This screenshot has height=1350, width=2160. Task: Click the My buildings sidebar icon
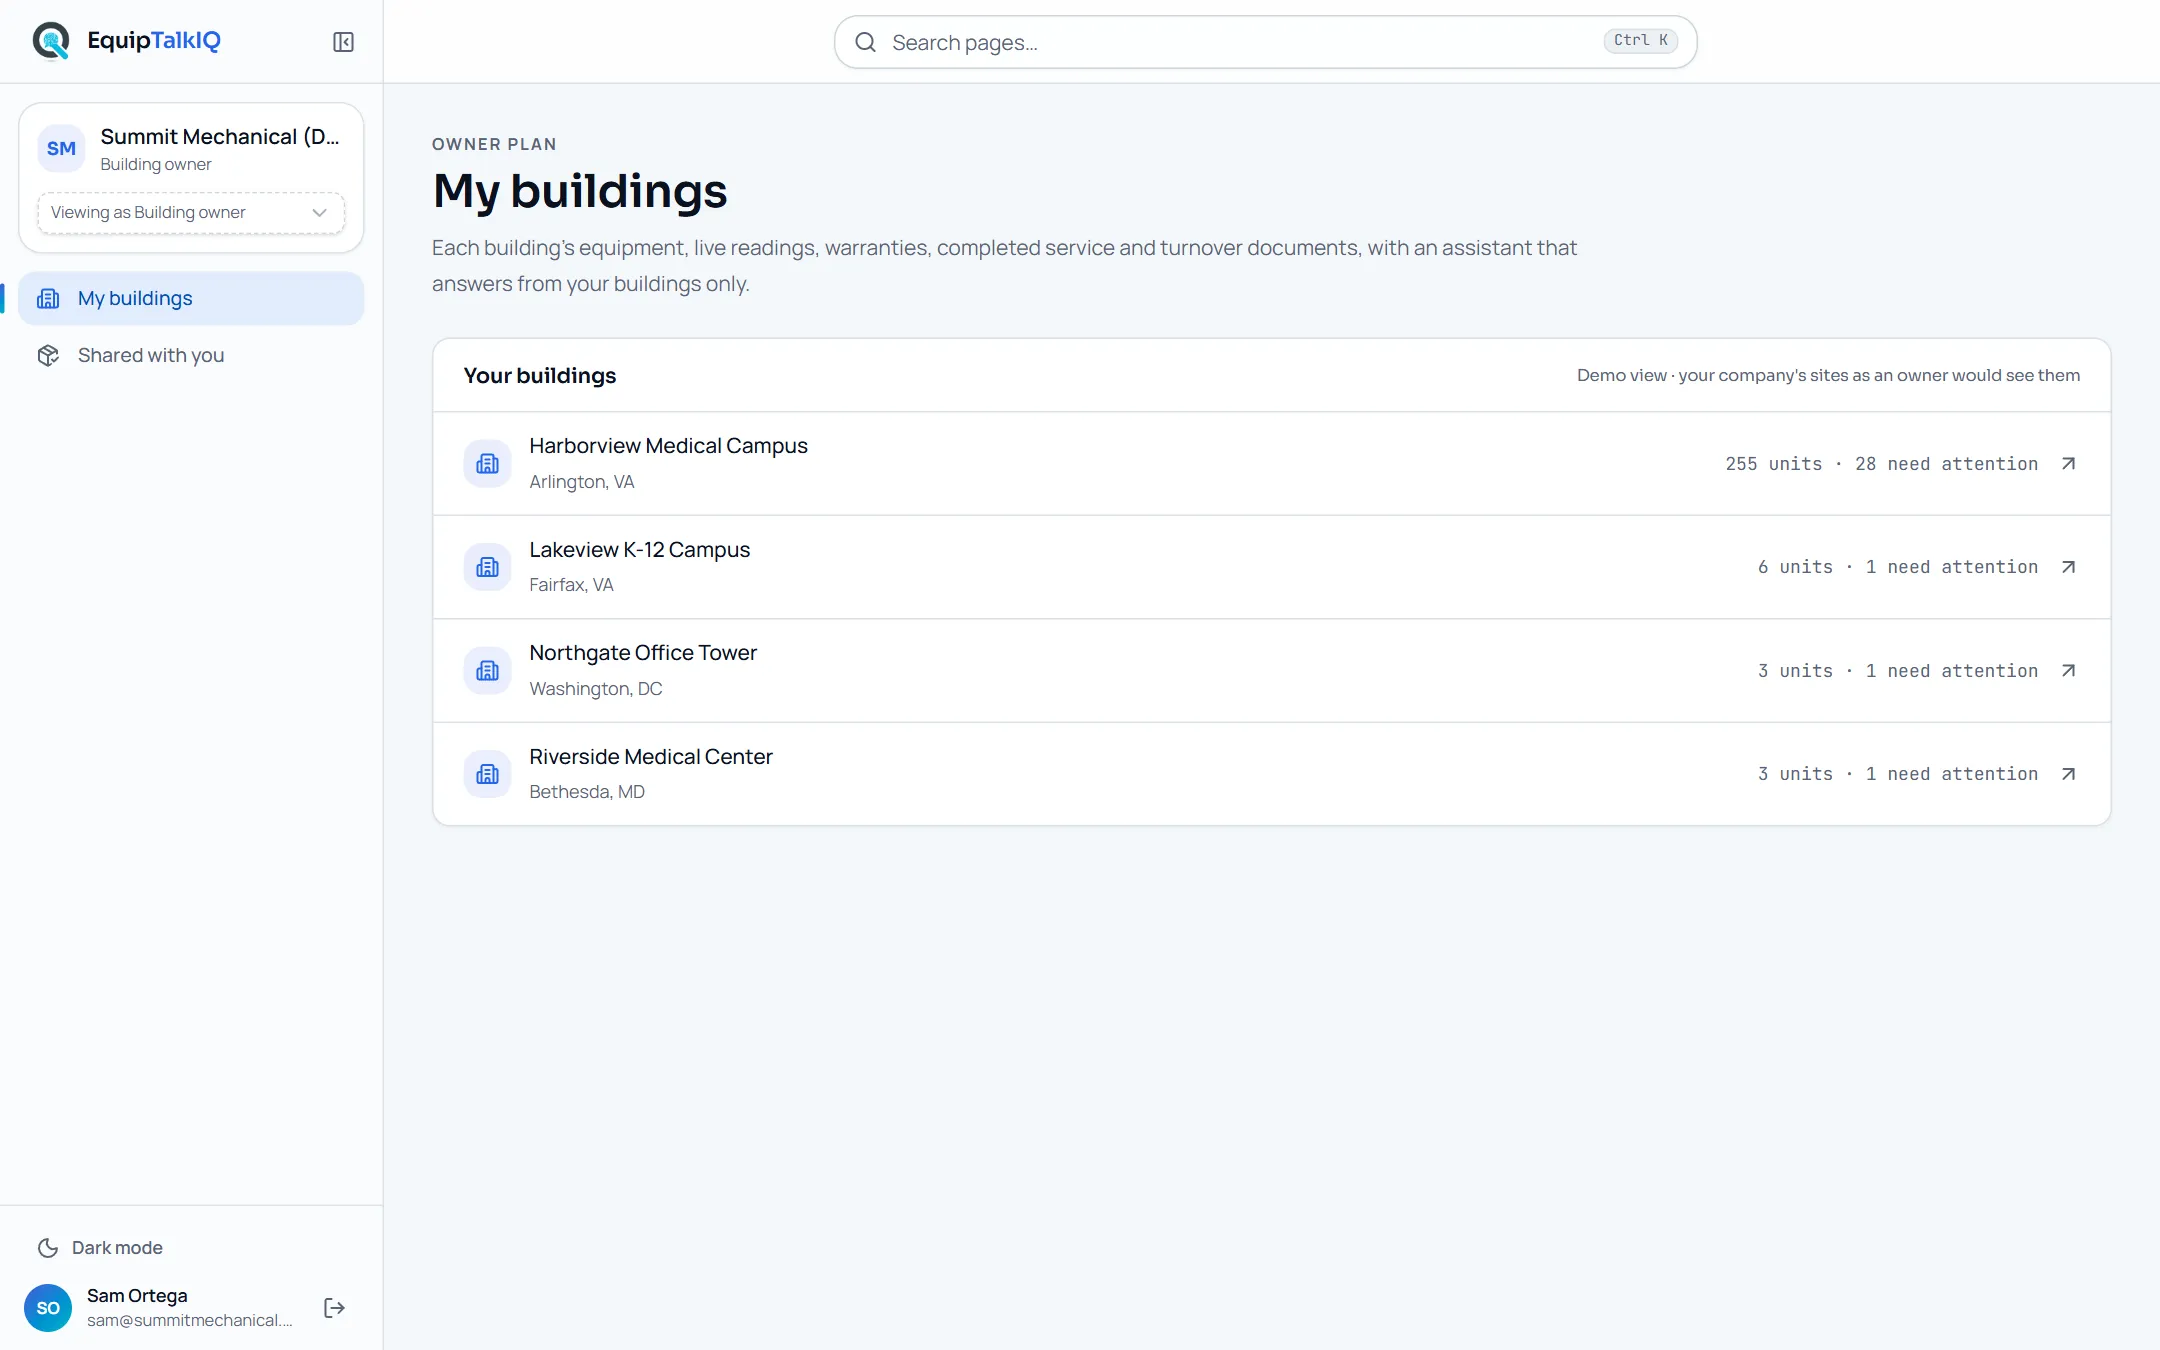coord(48,298)
